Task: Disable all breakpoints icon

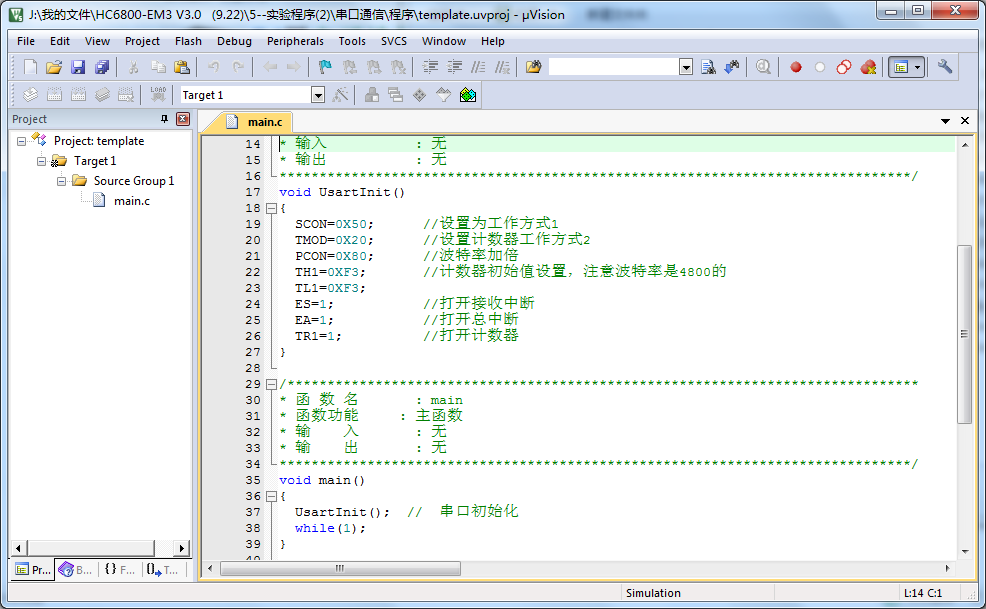Action: [x=844, y=67]
